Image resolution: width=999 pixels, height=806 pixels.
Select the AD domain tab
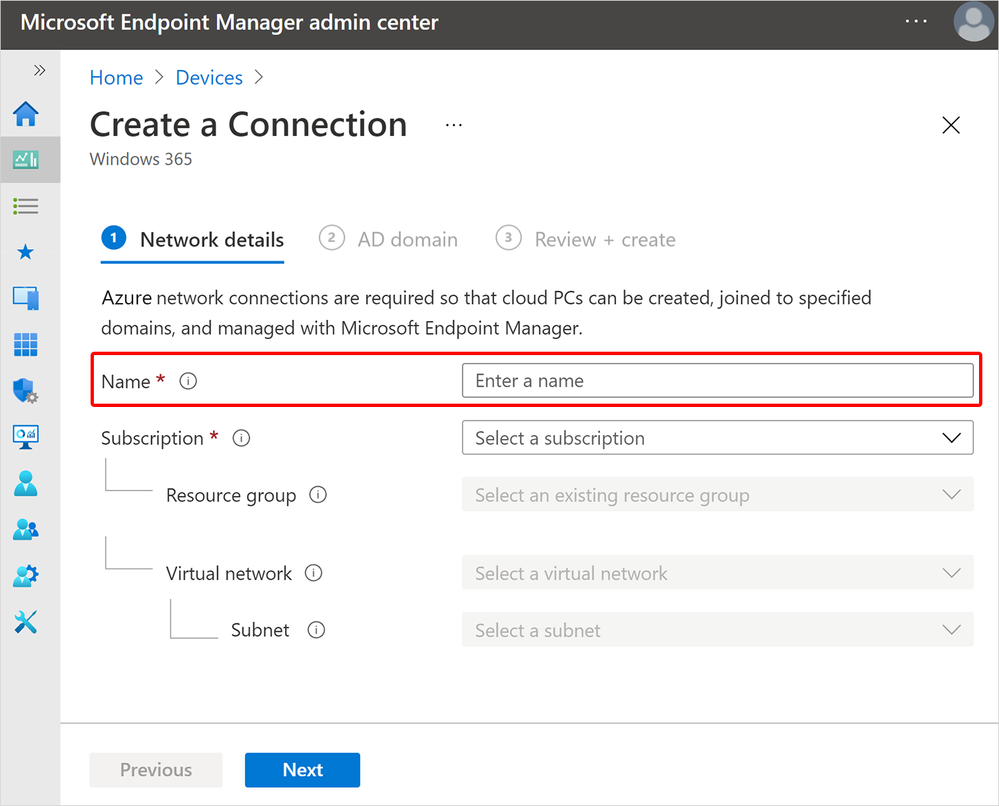(388, 240)
